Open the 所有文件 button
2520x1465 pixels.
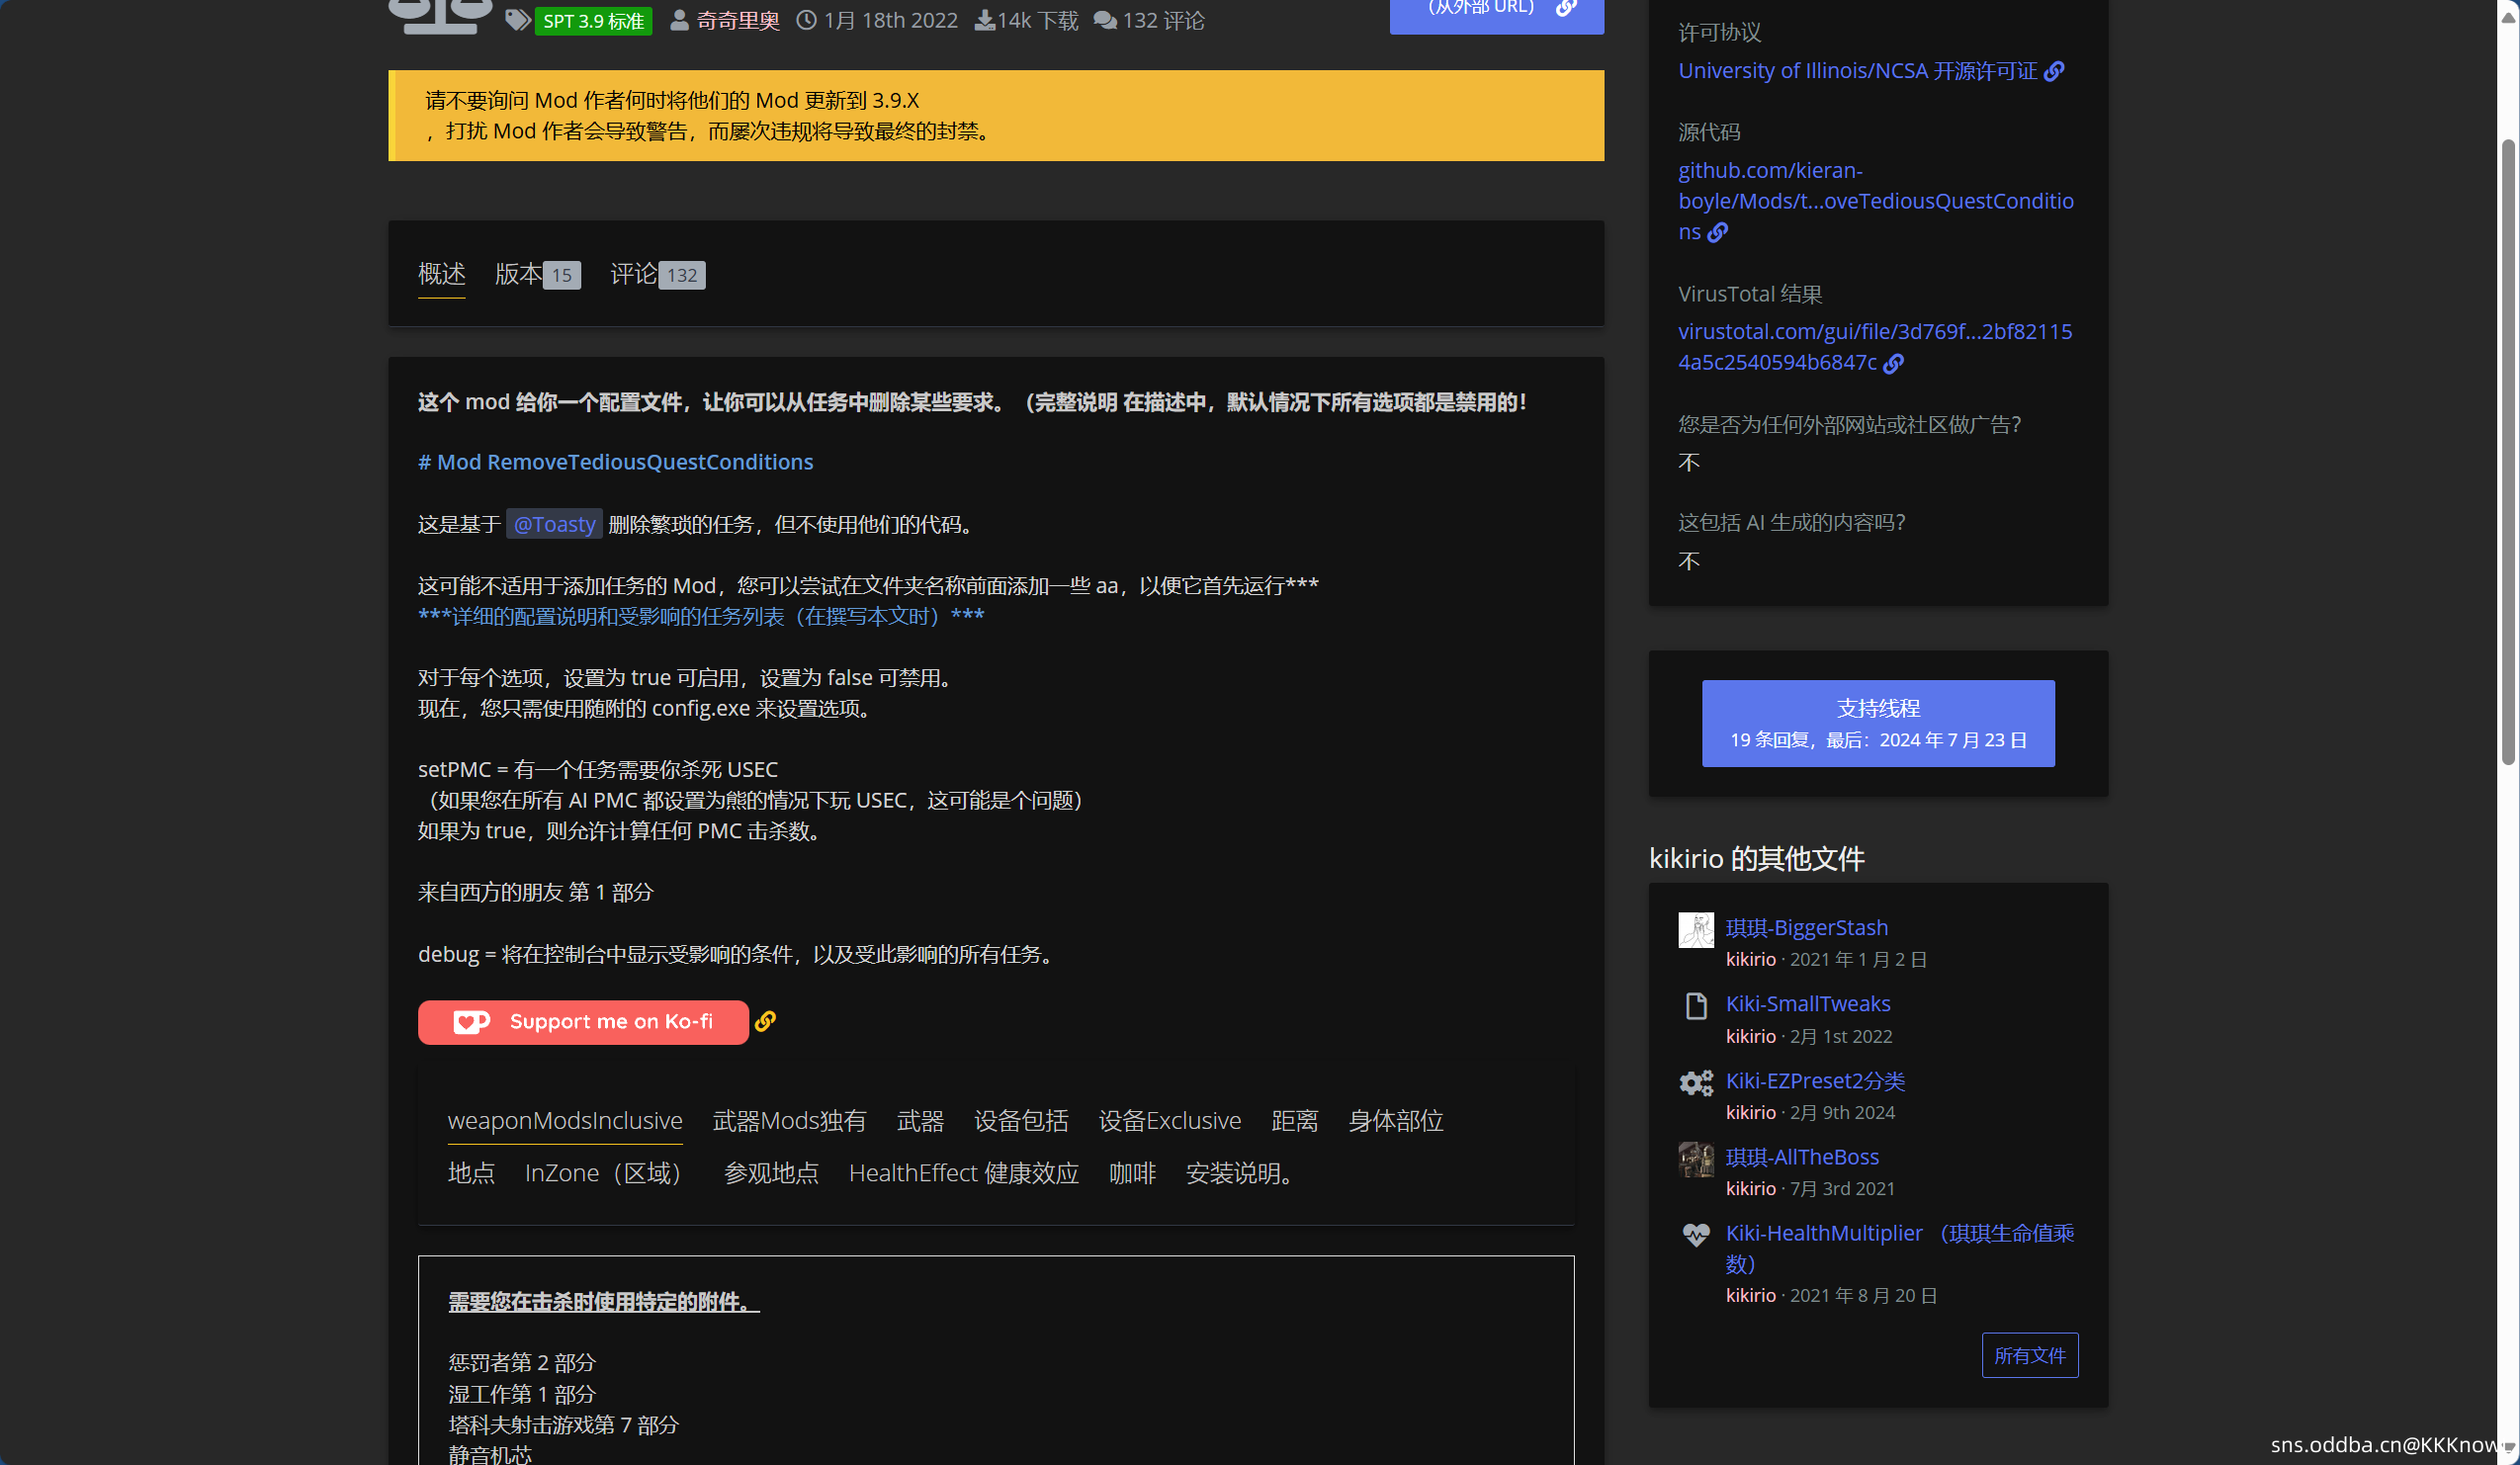pos(2030,1355)
